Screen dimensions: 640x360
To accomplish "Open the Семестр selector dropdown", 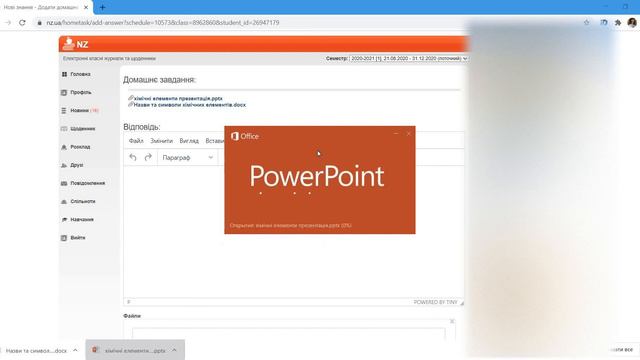I will 408,58.
